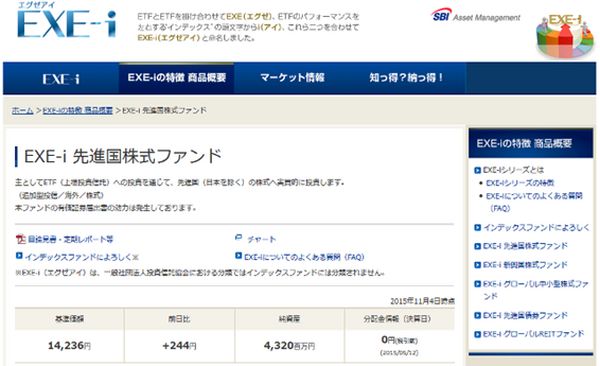This screenshot has height=366, width=600.
Task: Open sidebar EXE-iシリーズの特徴 sub-link
Action: click(520, 183)
